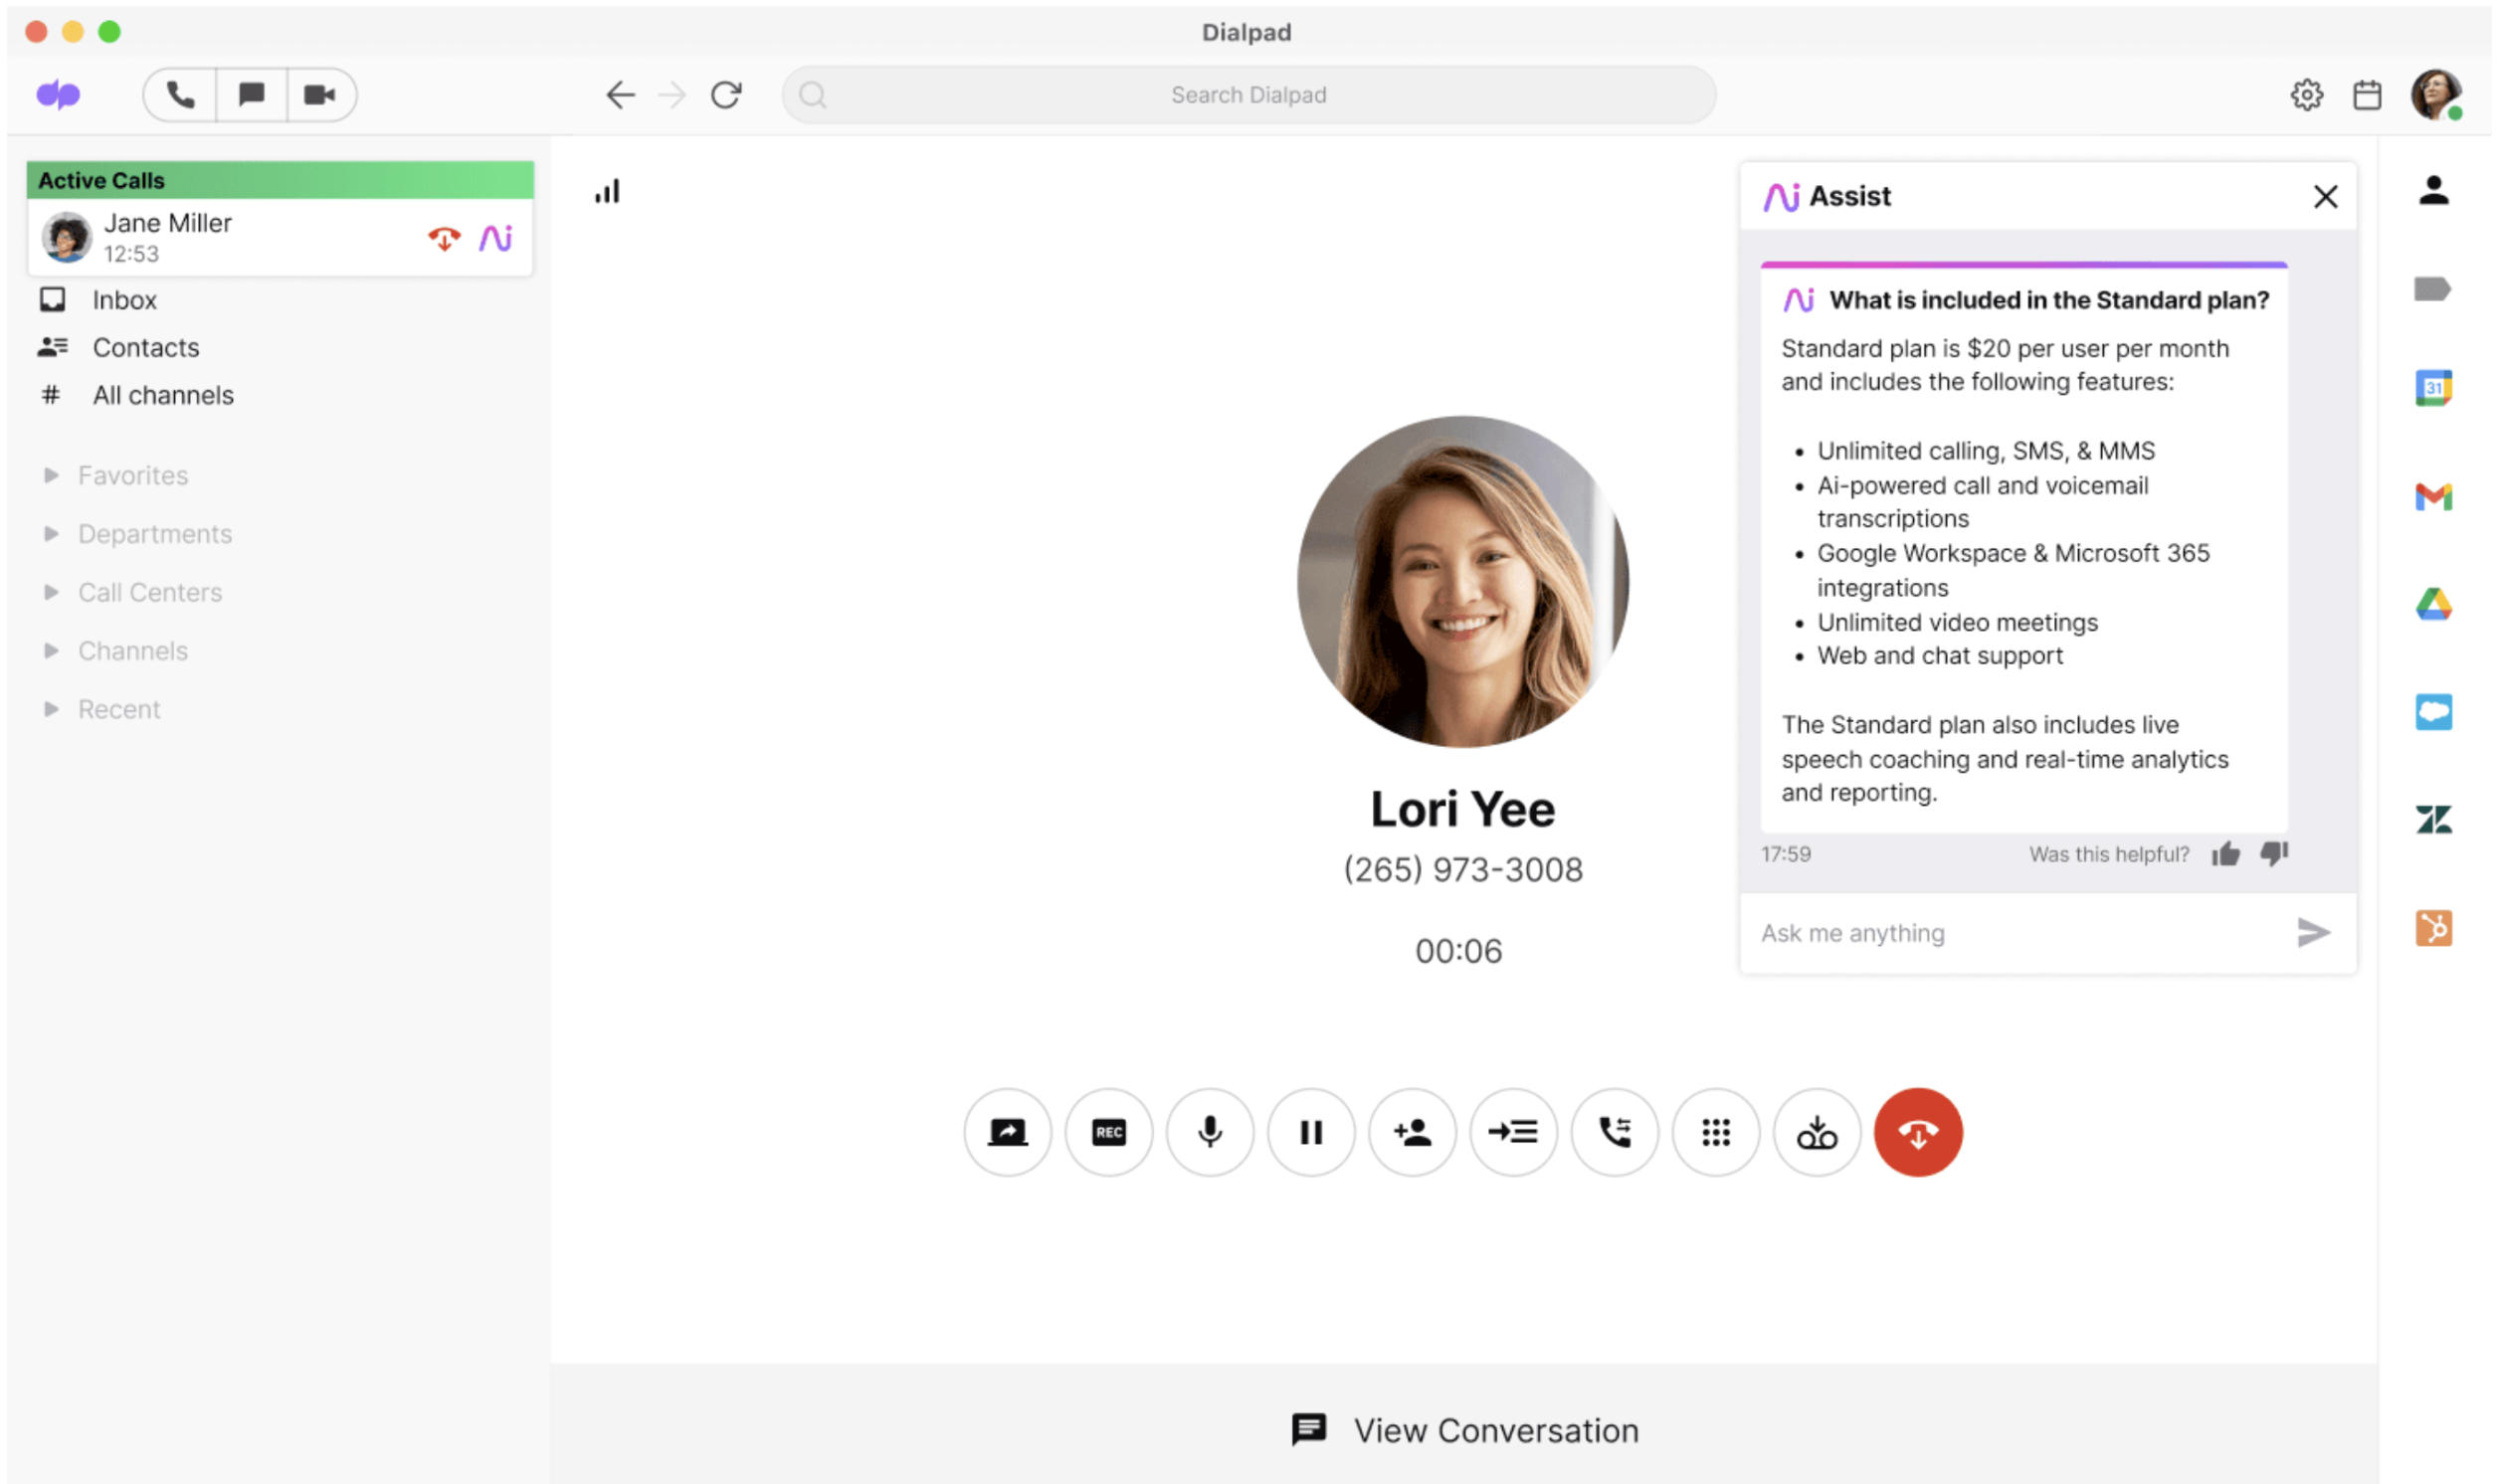The height and width of the screenshot is (1484, 2497).
Task: Open the HubSpot integration panel
Action: coord(2434,928)
